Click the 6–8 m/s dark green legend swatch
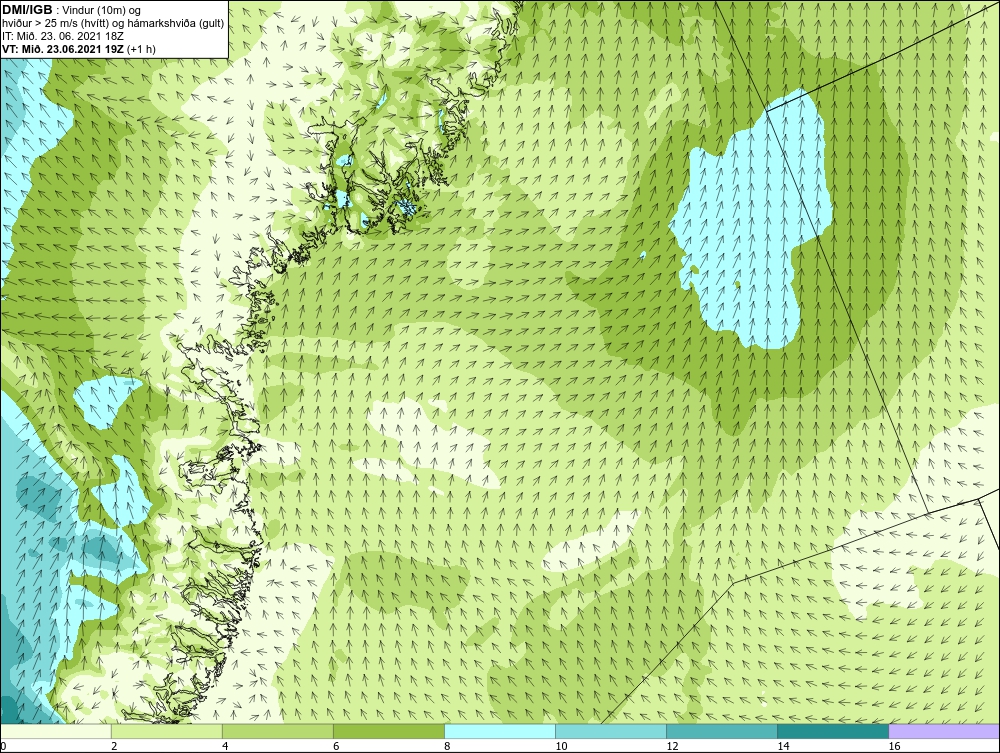Image resolution: width=1000 pixels, height=753 pixels. (388, 731)
